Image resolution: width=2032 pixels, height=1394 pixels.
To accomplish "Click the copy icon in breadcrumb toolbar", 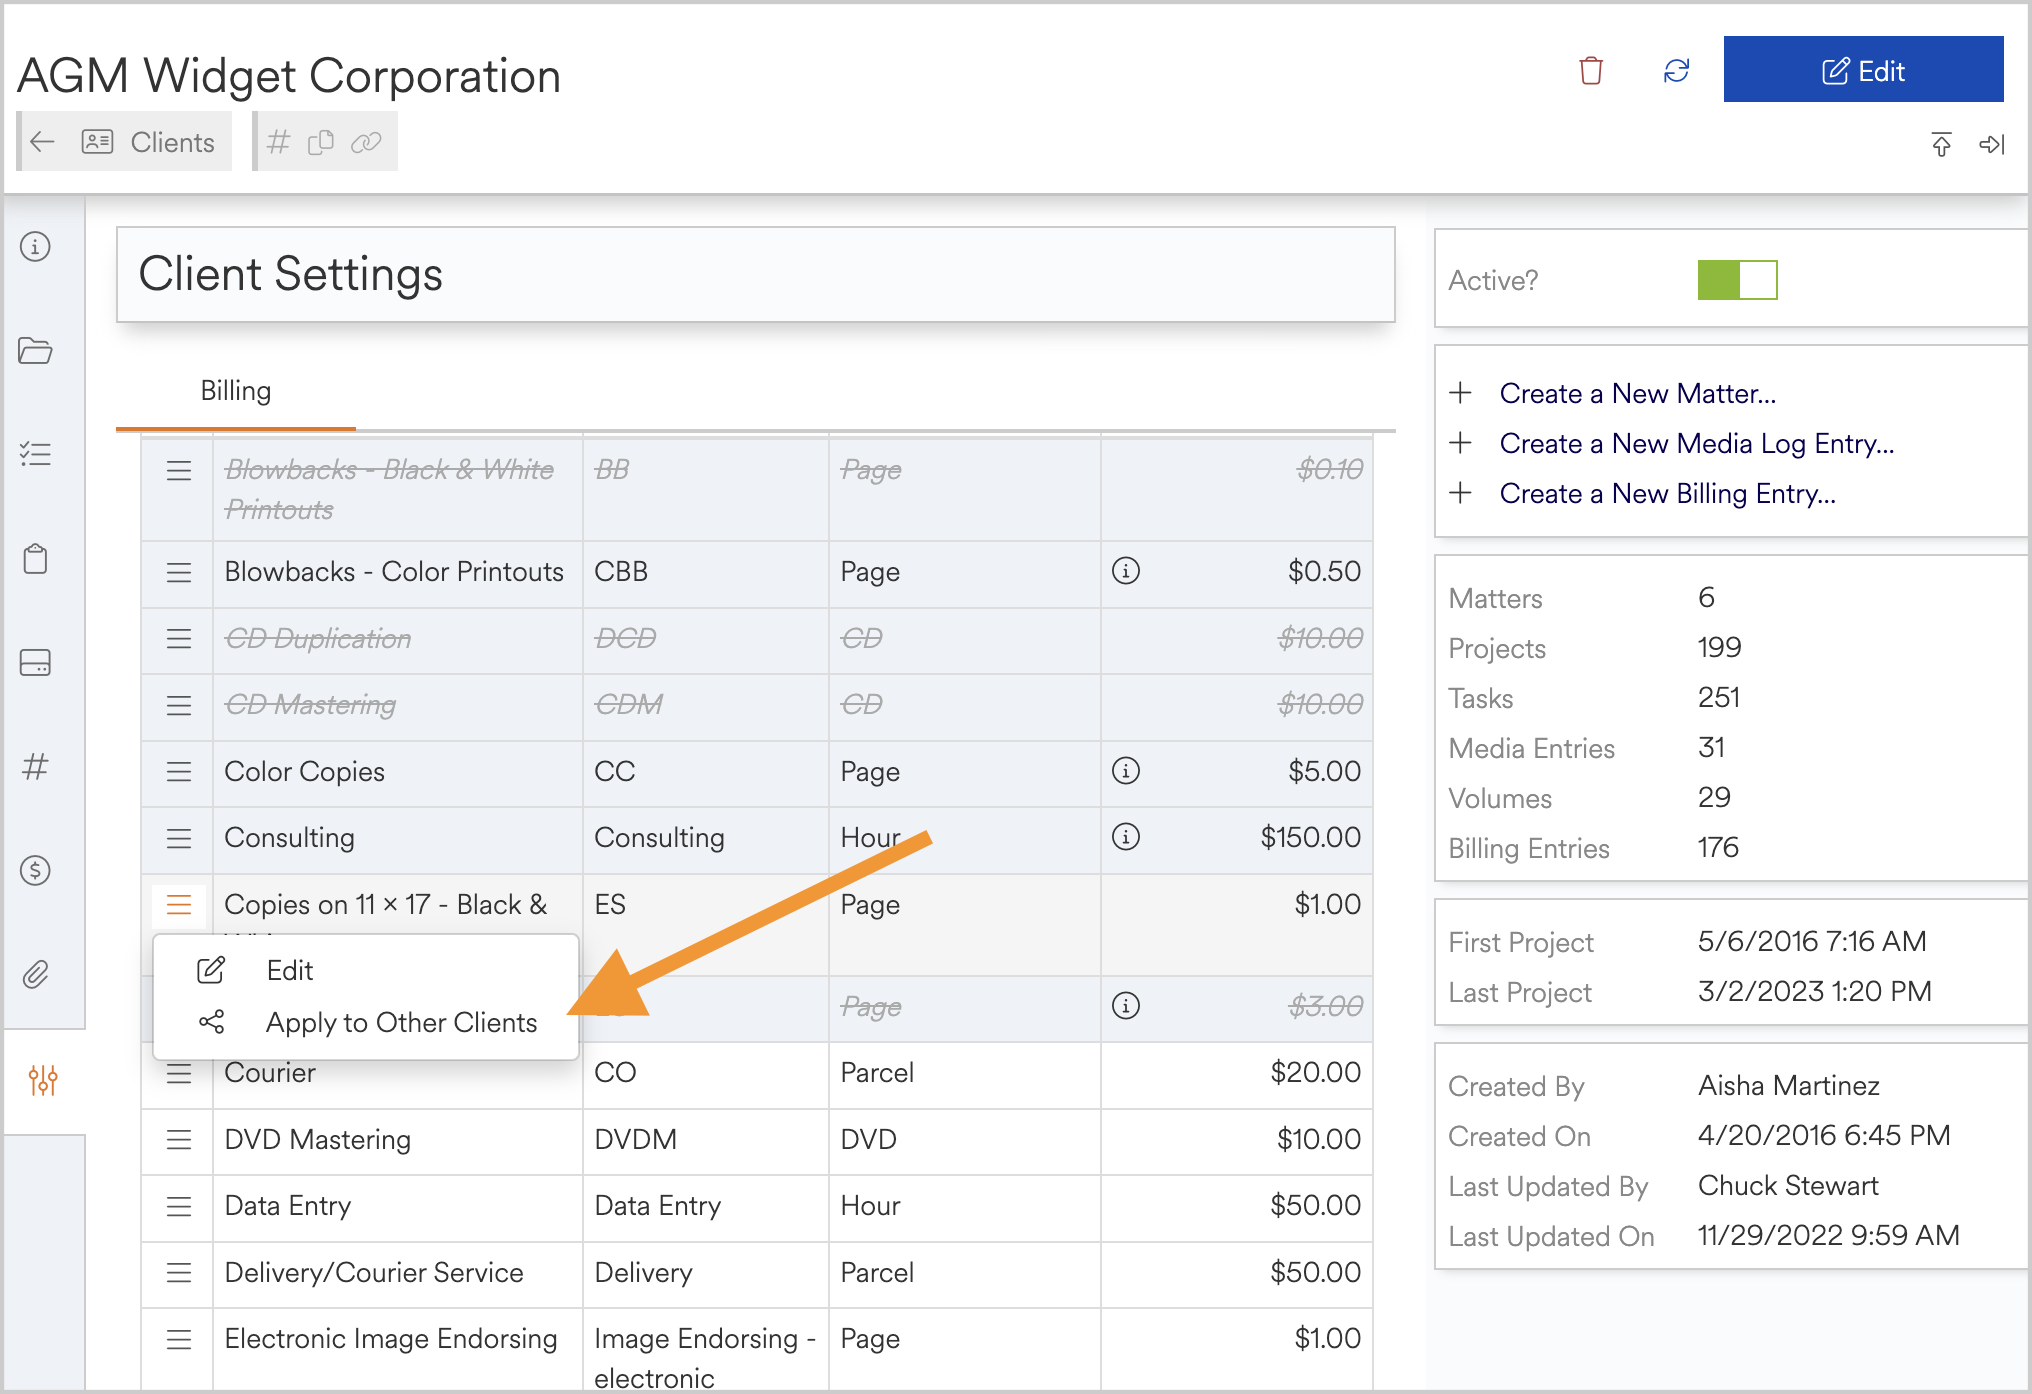I will [321, 142].
